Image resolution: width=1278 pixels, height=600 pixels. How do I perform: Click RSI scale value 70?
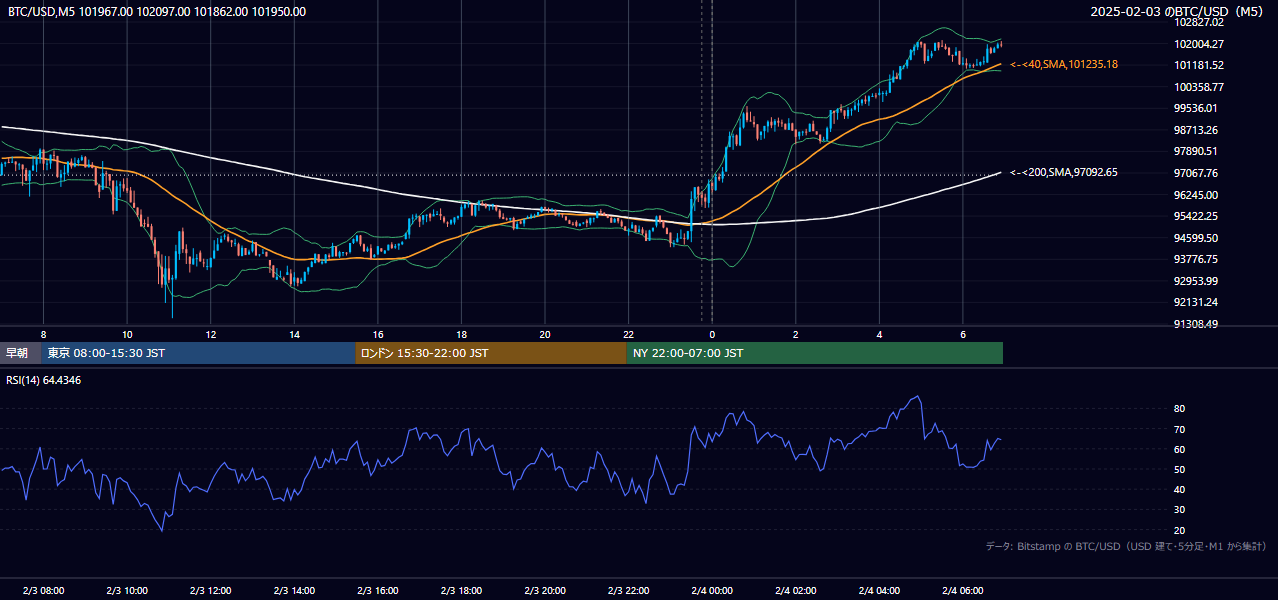[1180, 429]
